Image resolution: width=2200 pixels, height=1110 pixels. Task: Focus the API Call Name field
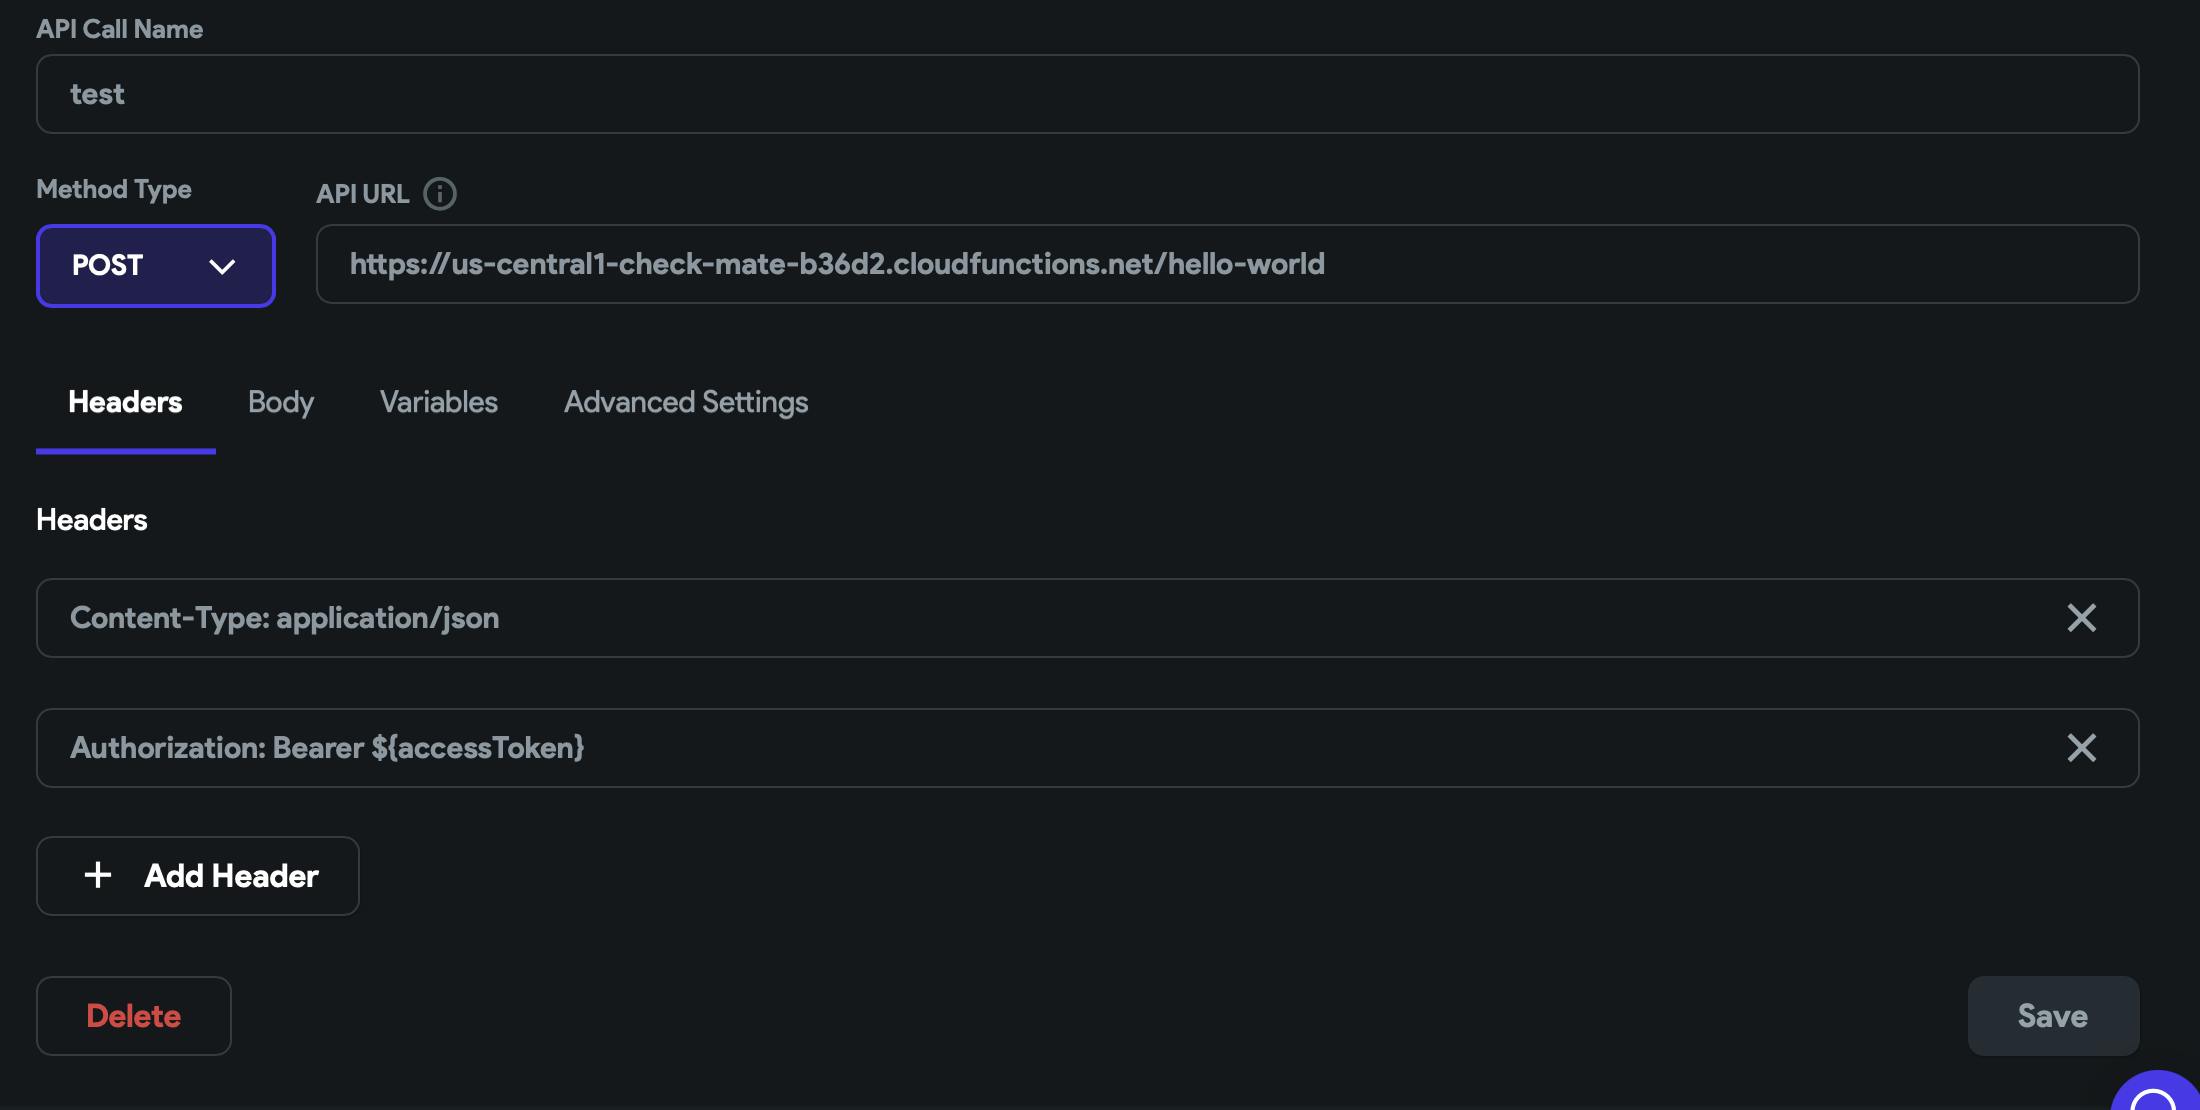point(1087,94)
